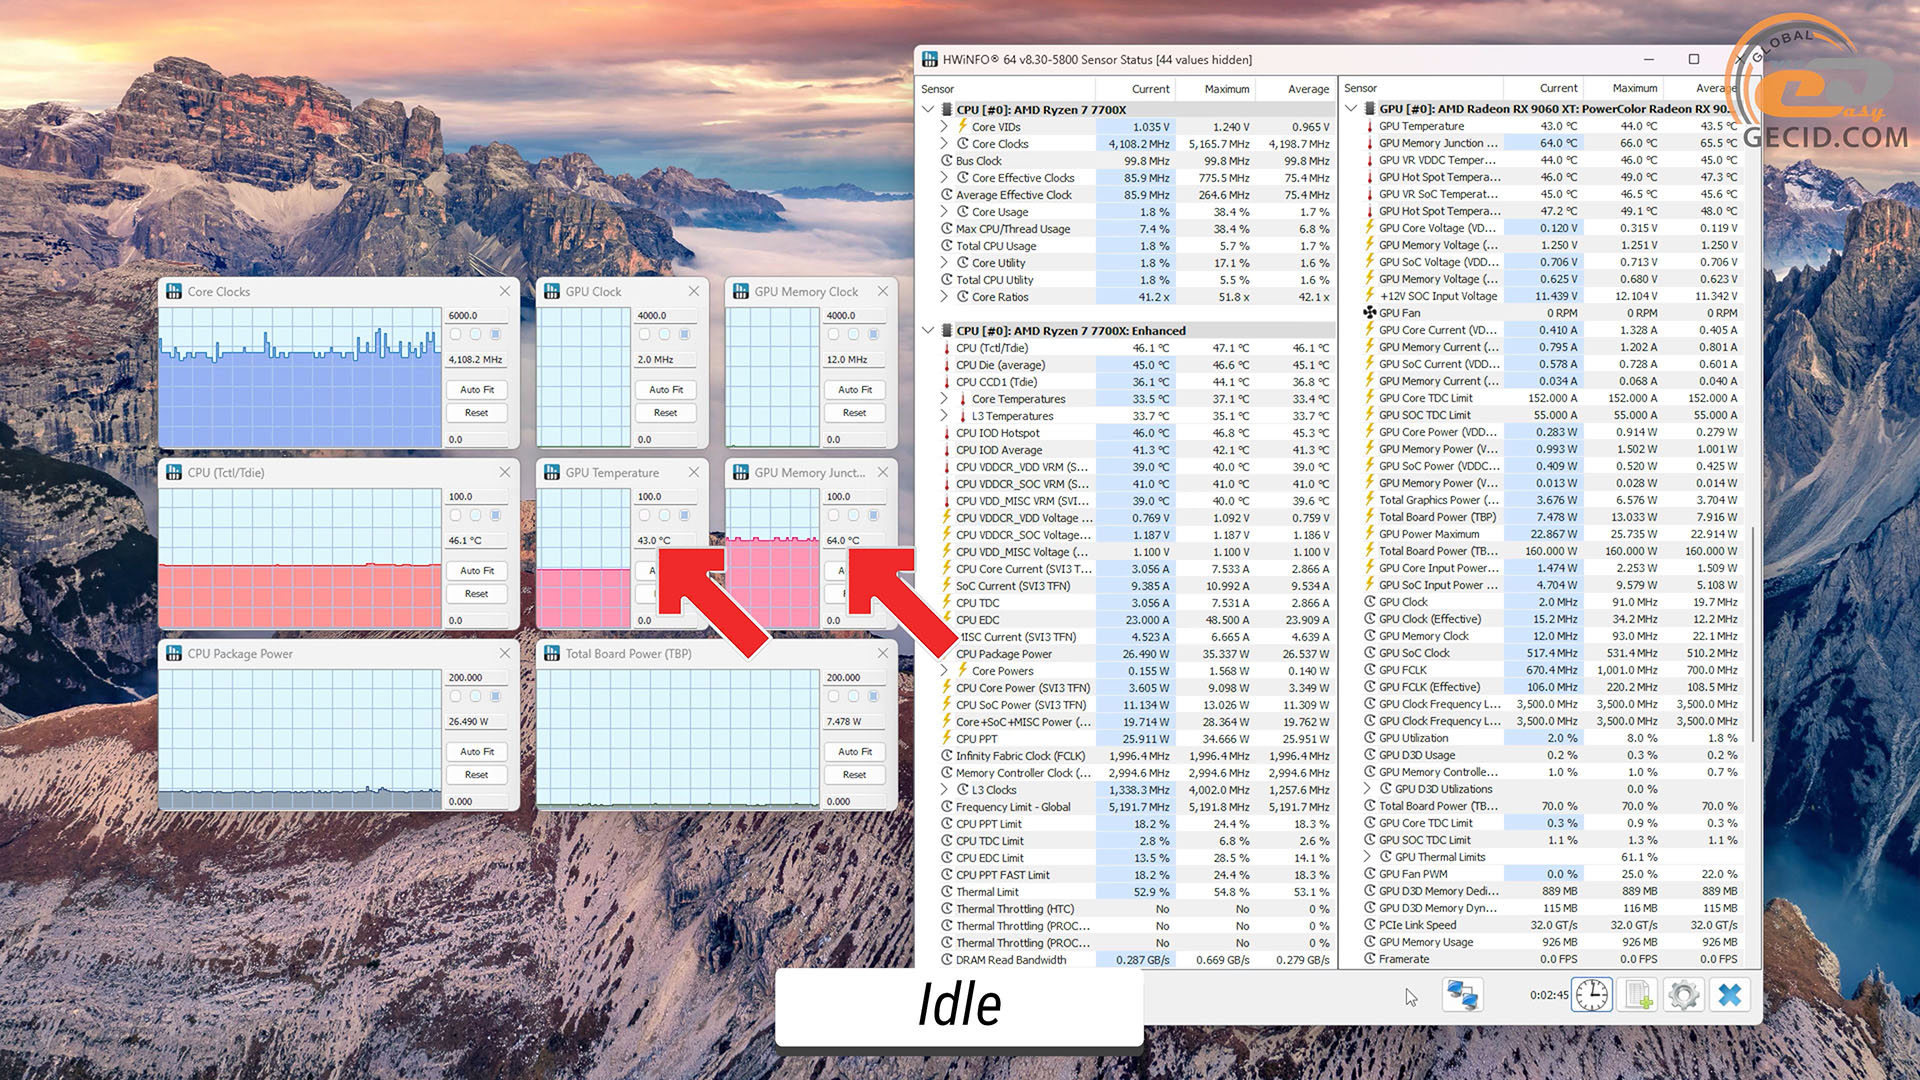Screen dimensions: 1920x1080
Task: Expand the GPU Thermal Limits row
Action: tap(1368, 857)
